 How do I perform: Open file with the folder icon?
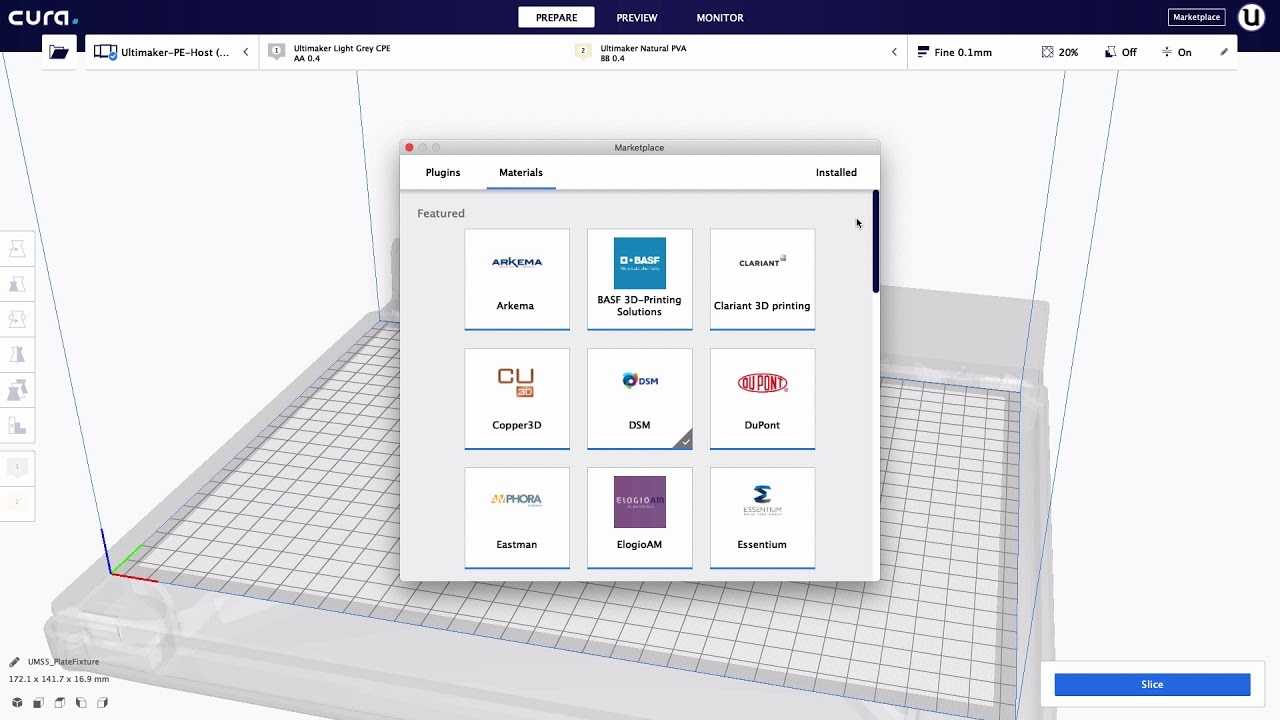coord(59,52)
